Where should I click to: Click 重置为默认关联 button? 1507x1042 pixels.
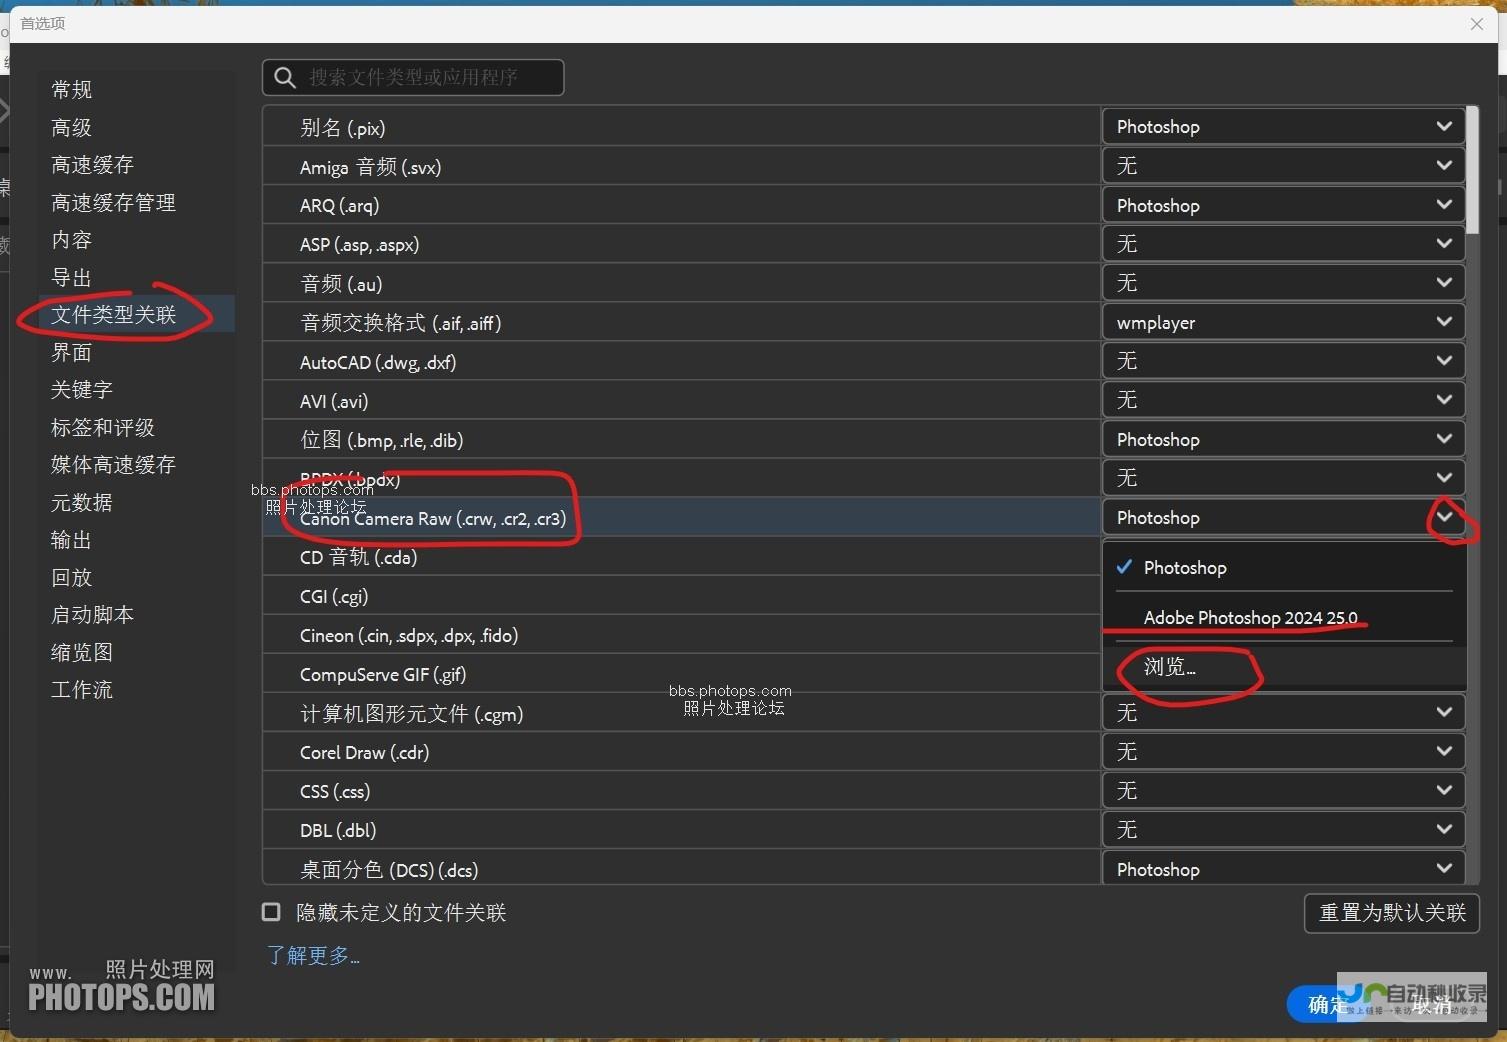(1392, 913)
